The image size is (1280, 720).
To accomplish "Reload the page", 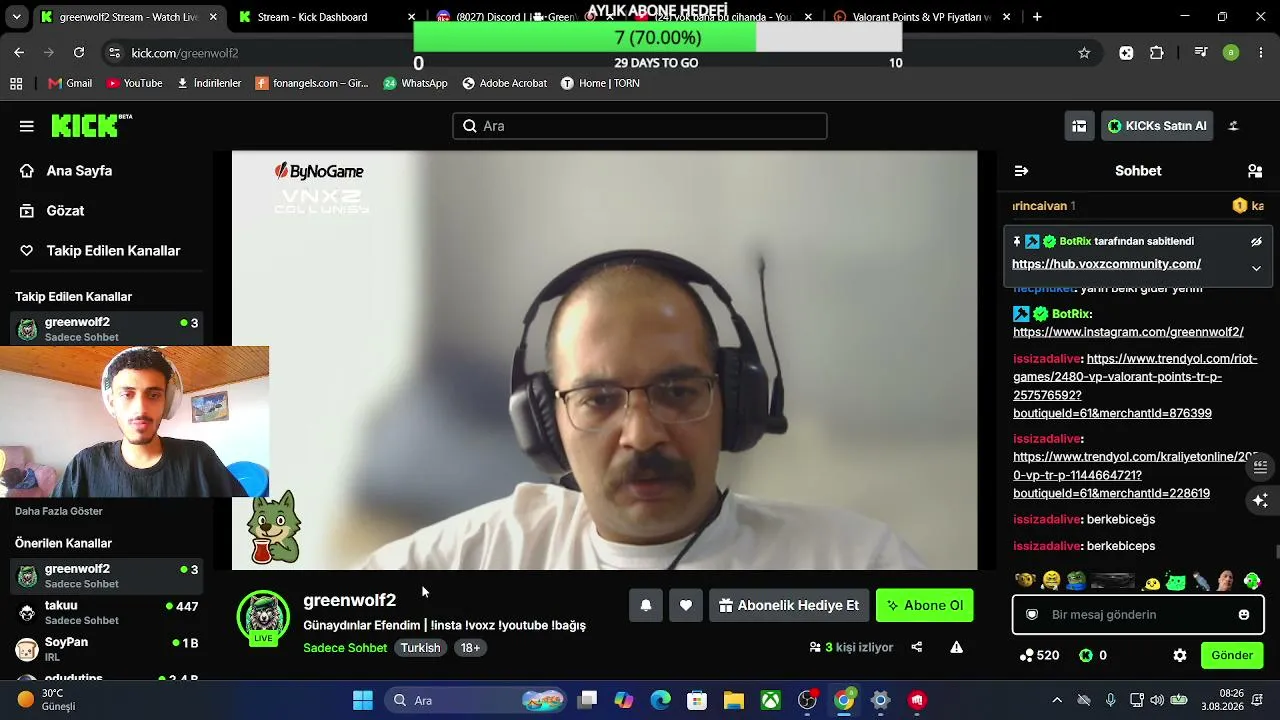I will 79,53.
